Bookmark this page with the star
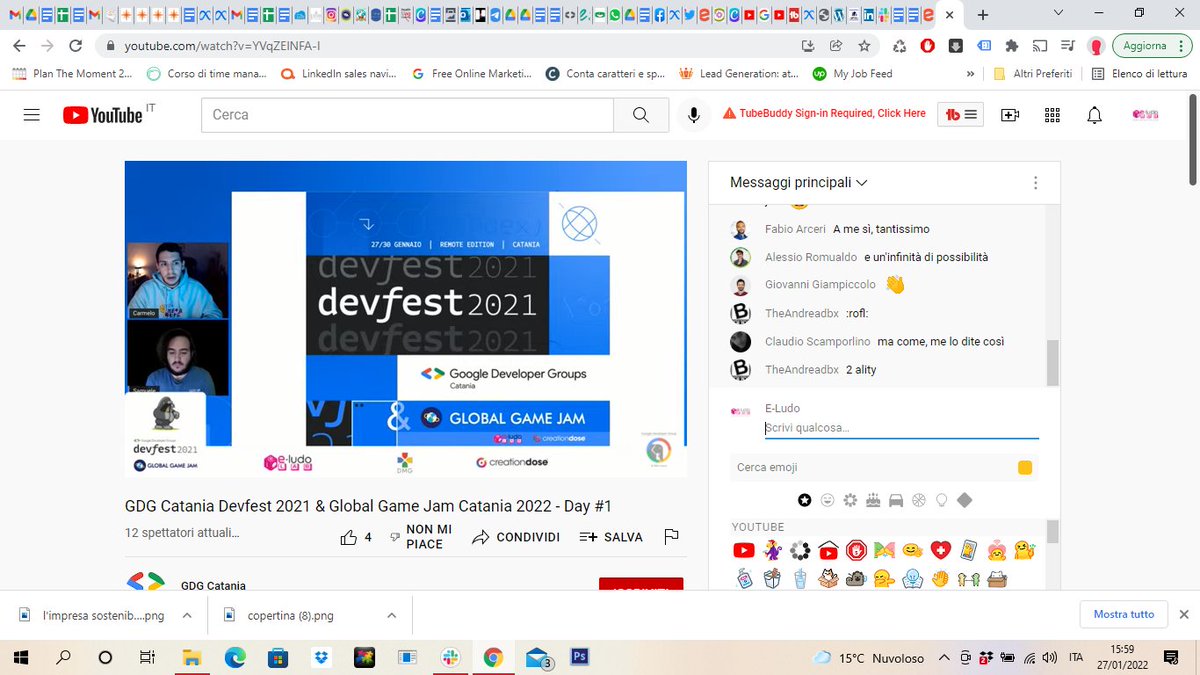The height and width of the screenshot is (675, 1200). [x=864, y=46]
